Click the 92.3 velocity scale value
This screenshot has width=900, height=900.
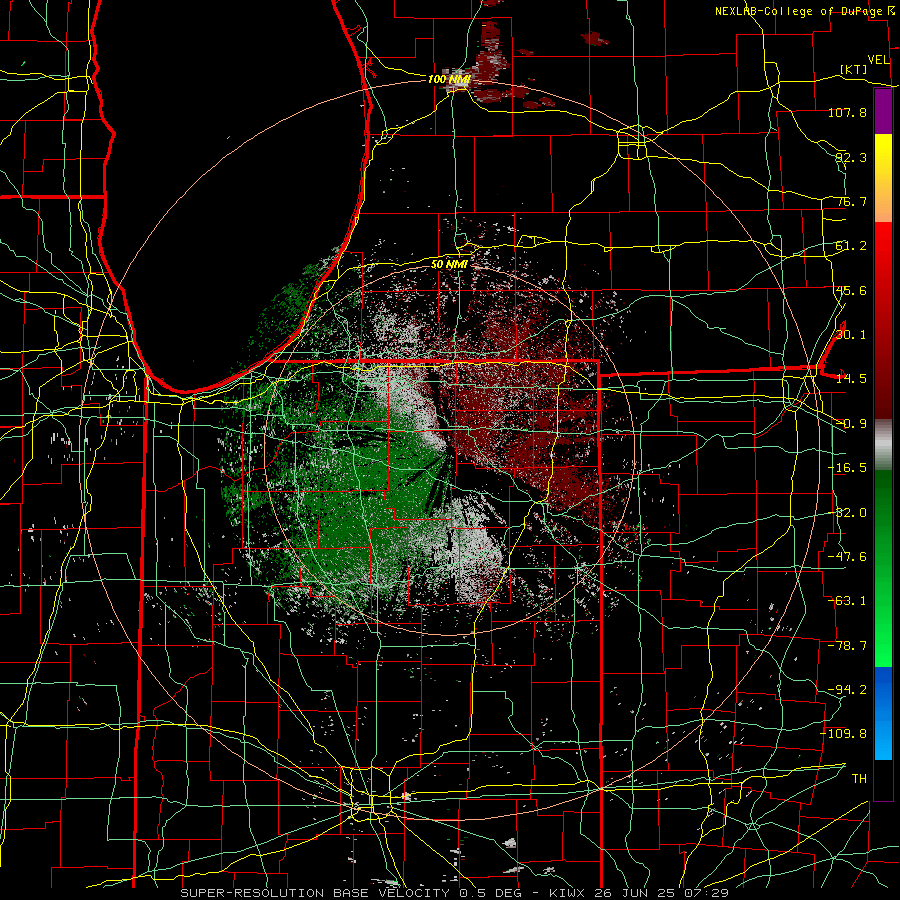pyautogui.click(x=851, y=157)
